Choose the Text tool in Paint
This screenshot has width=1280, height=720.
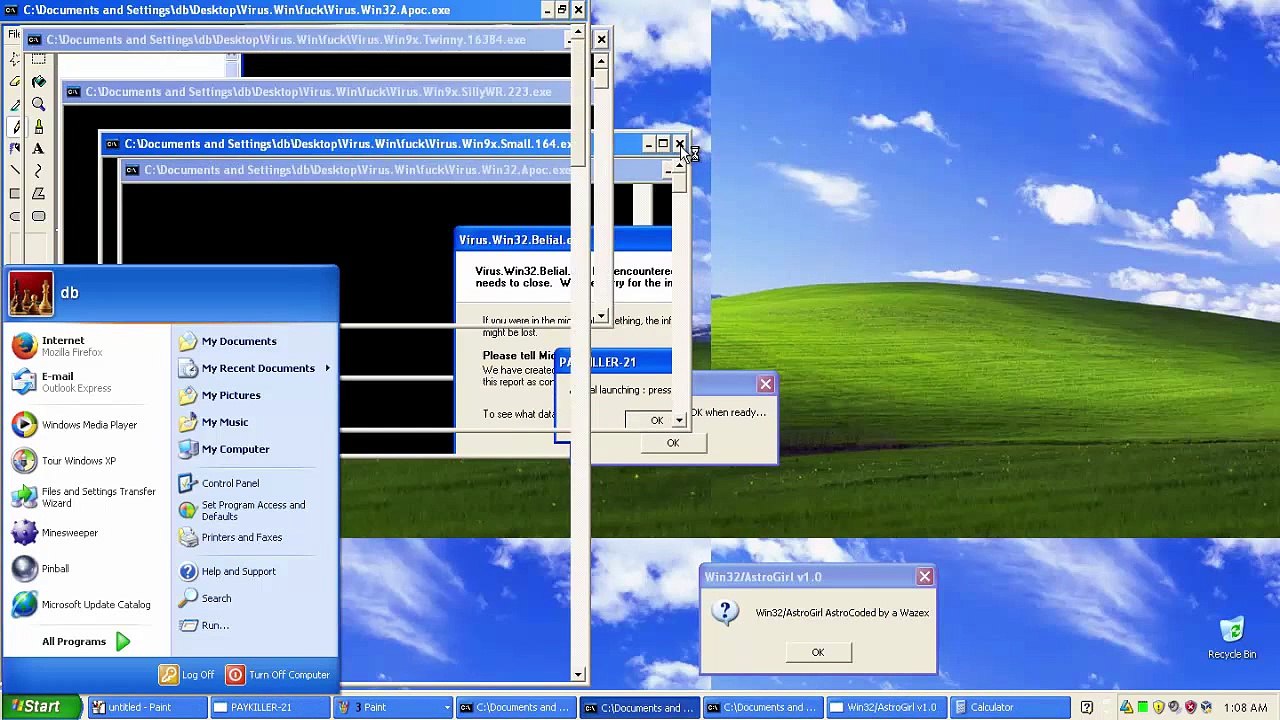pos(39,149)
